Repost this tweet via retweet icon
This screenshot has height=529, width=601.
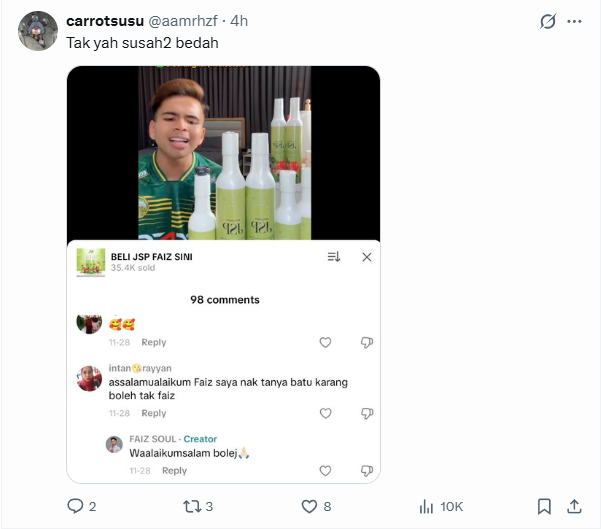[x=193, y=506]
